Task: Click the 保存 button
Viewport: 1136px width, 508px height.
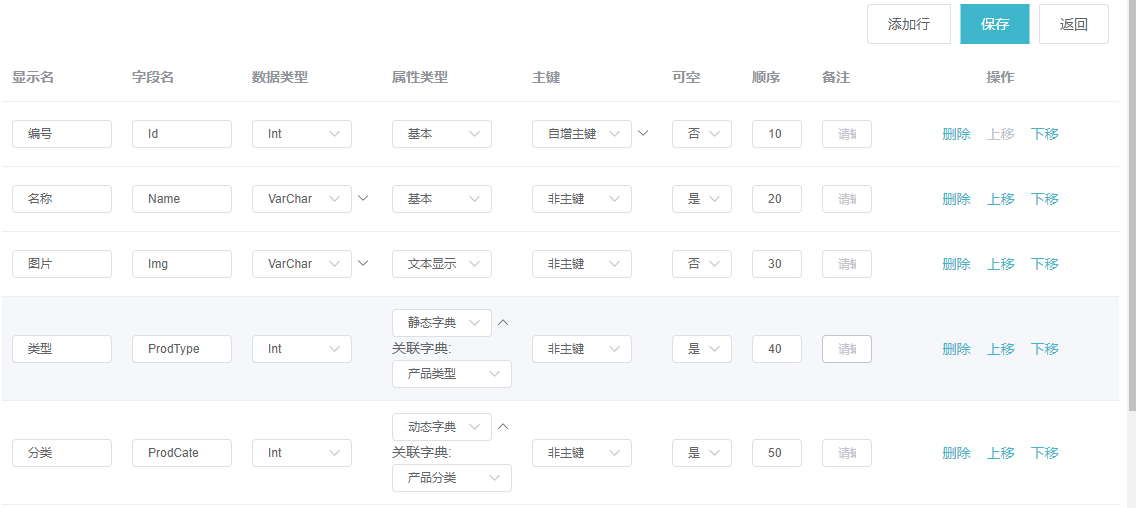Action: [995, 24]
